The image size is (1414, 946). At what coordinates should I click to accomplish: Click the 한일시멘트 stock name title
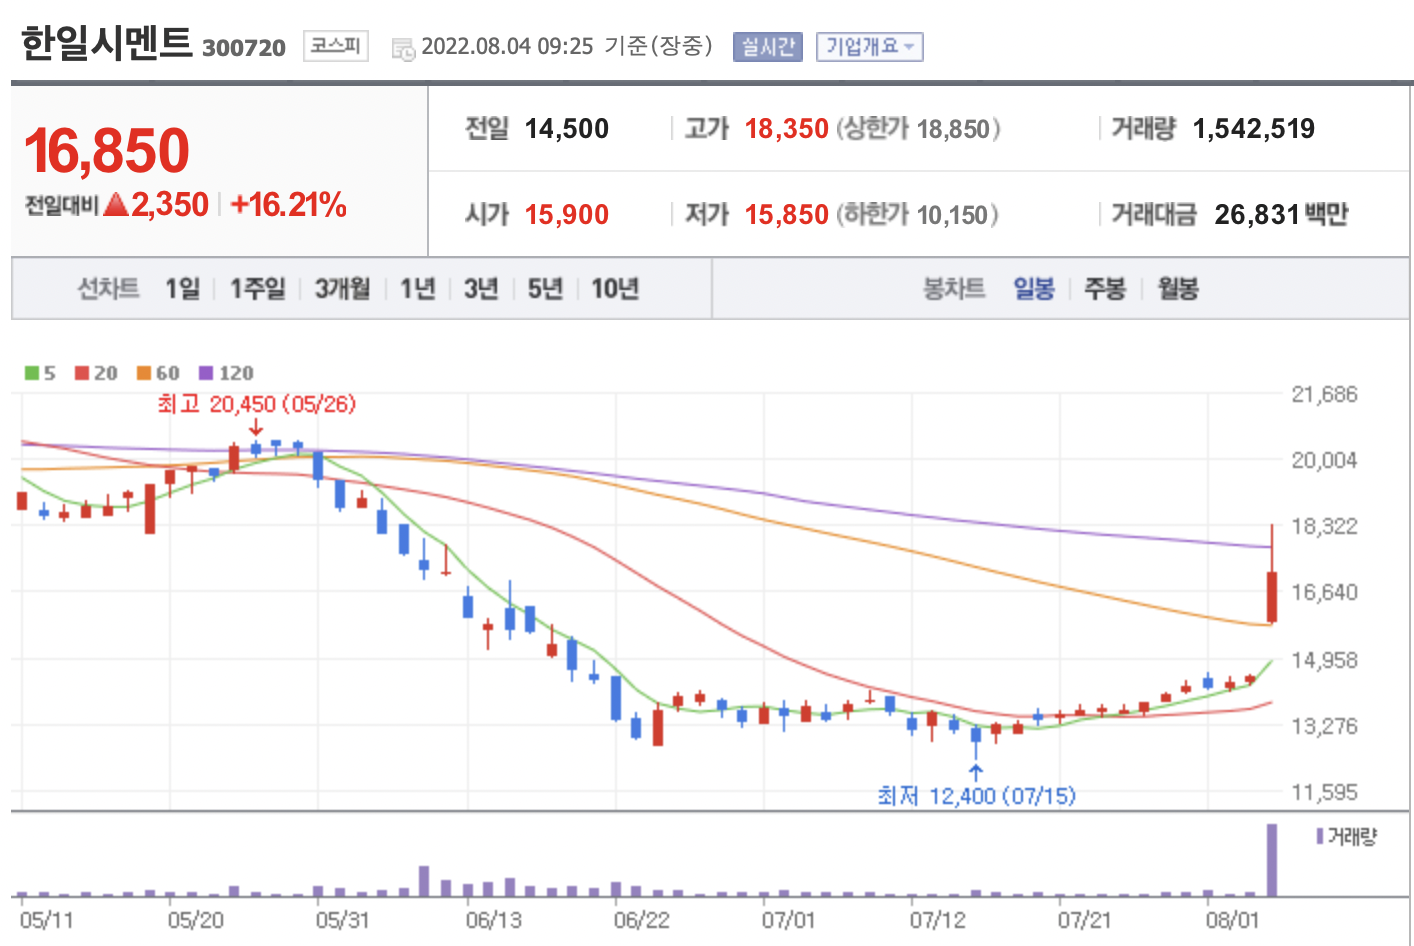[106, 43]
